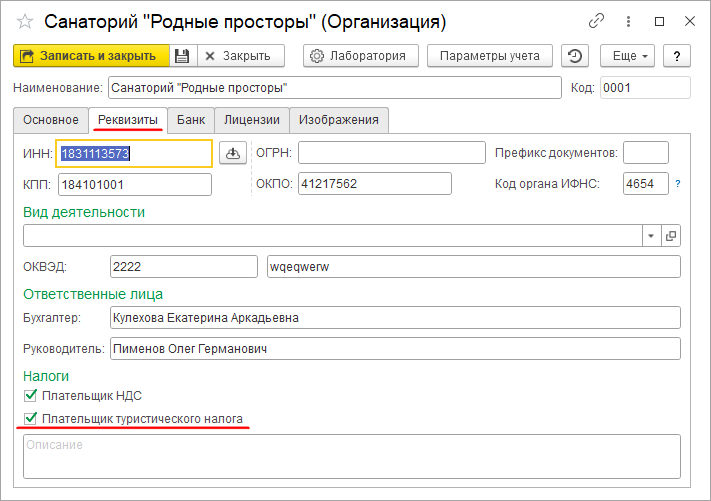
Task: Click the Наименование field
Action: (x=335, y=88)
